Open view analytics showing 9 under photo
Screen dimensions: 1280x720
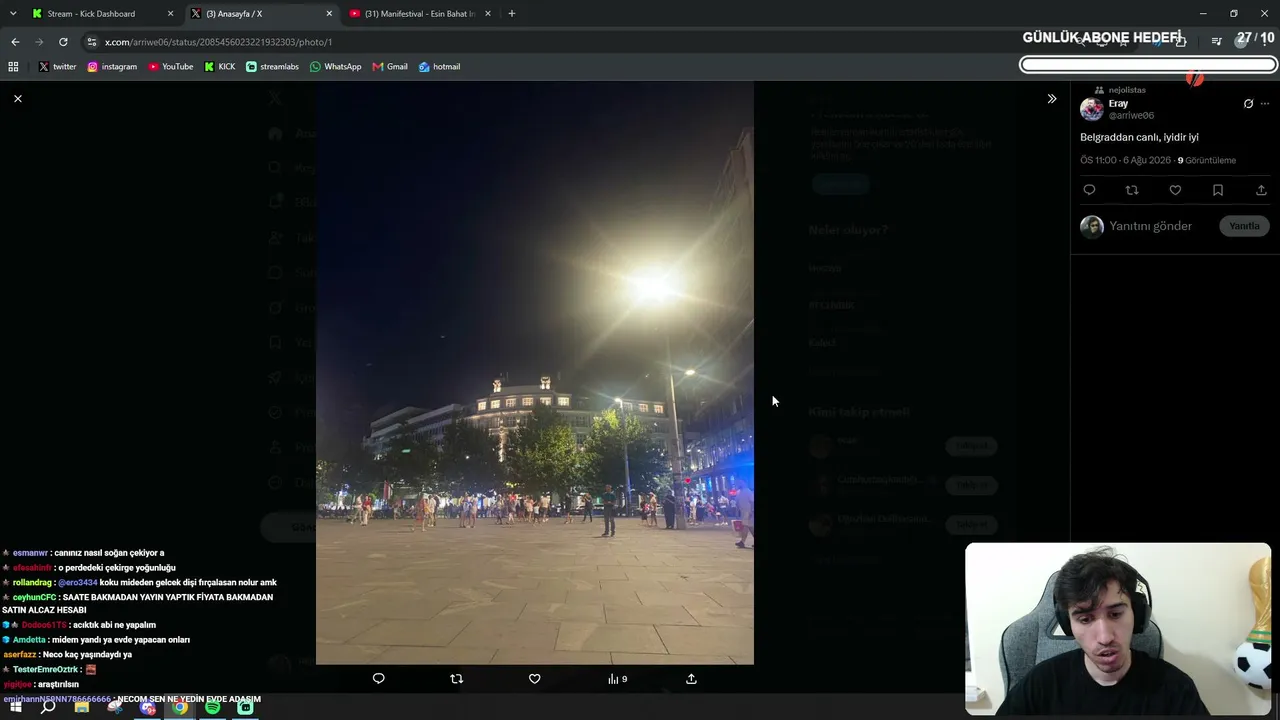tap(617, 679)
